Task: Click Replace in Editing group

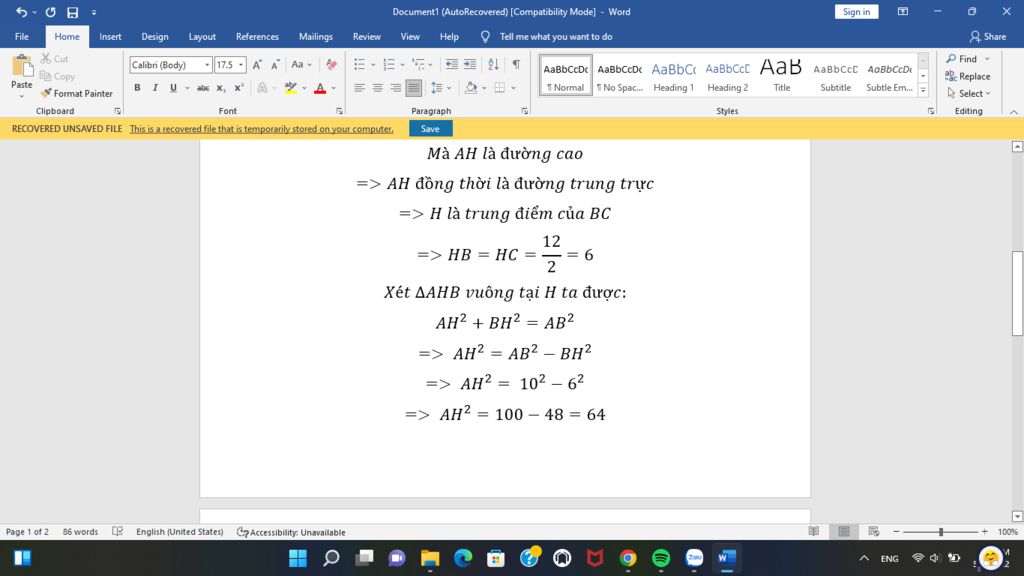Action: click(968, 76)
